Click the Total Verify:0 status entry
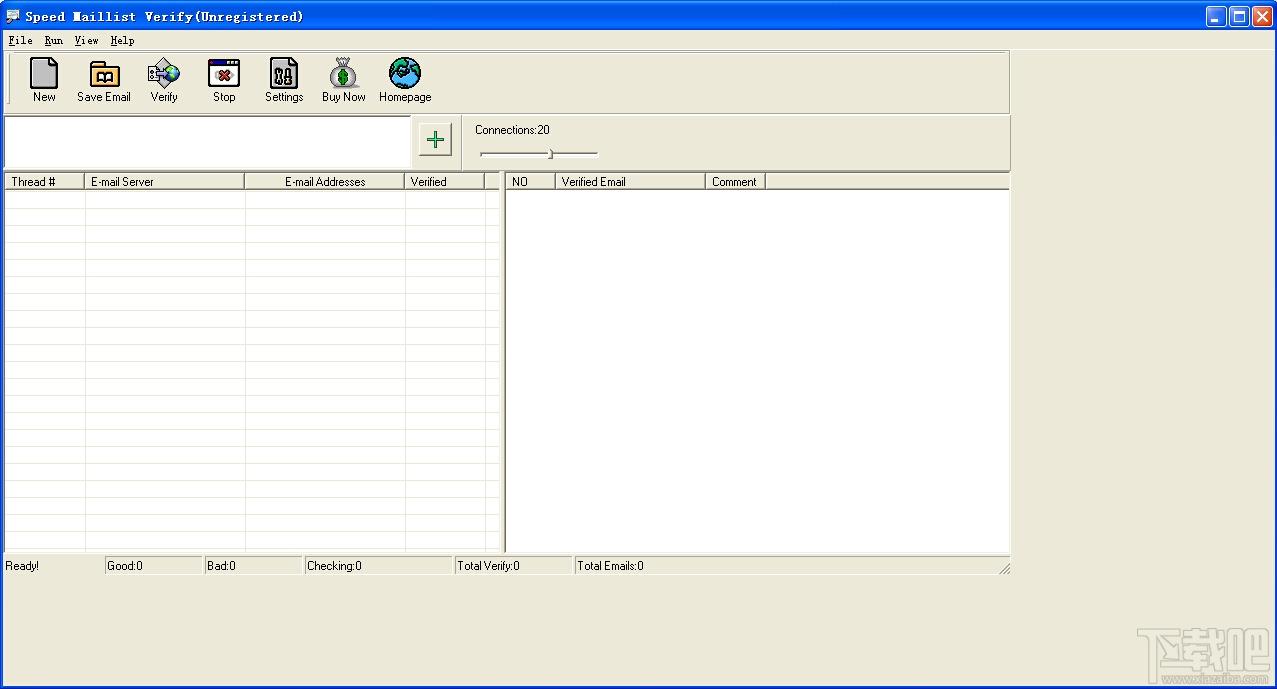This screenshot has width=1277, height=689. (x=514, y=566)
